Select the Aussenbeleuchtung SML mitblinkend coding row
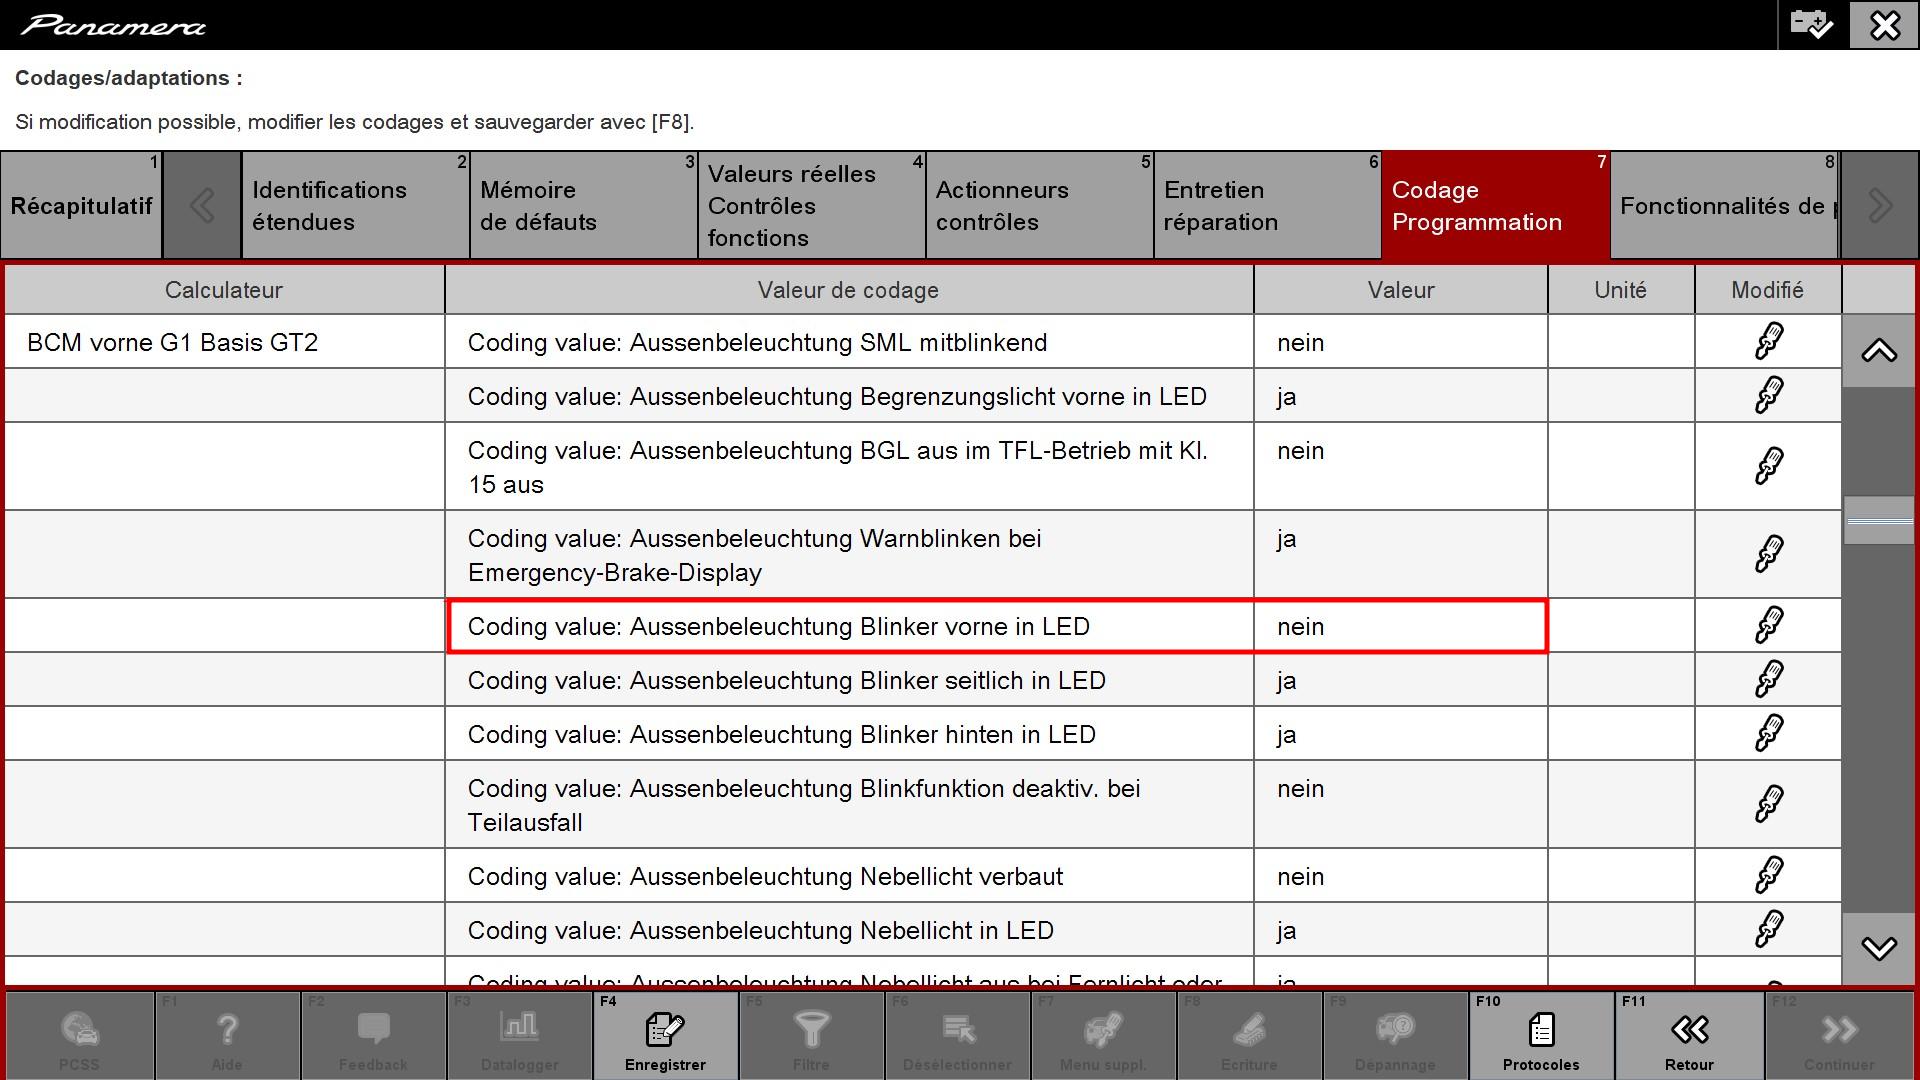The width and height of the screenshot is (1920, 1080). (848, 342)
